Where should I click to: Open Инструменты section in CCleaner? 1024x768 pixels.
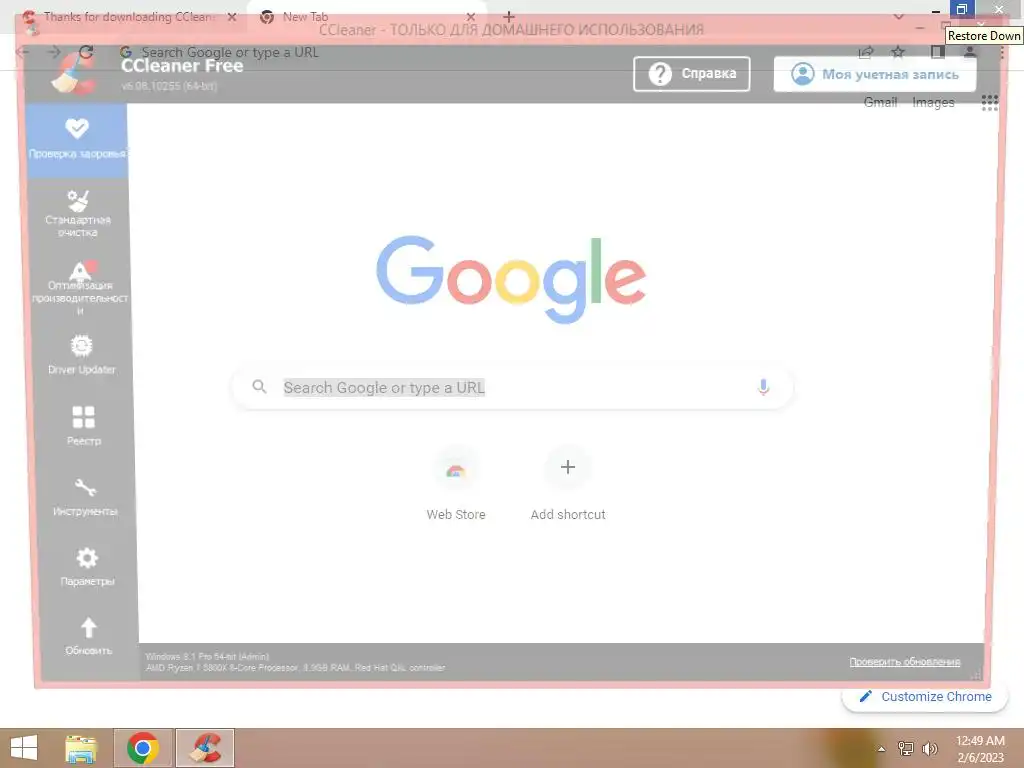86,496
